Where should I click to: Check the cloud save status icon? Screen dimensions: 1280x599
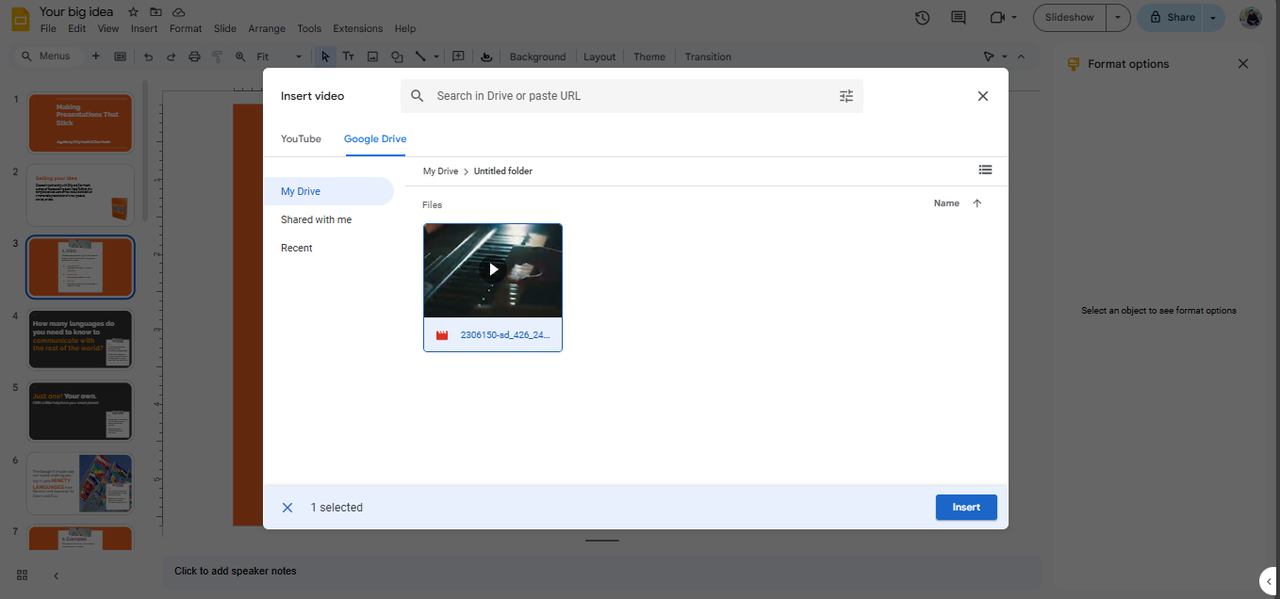click(178, 12)
